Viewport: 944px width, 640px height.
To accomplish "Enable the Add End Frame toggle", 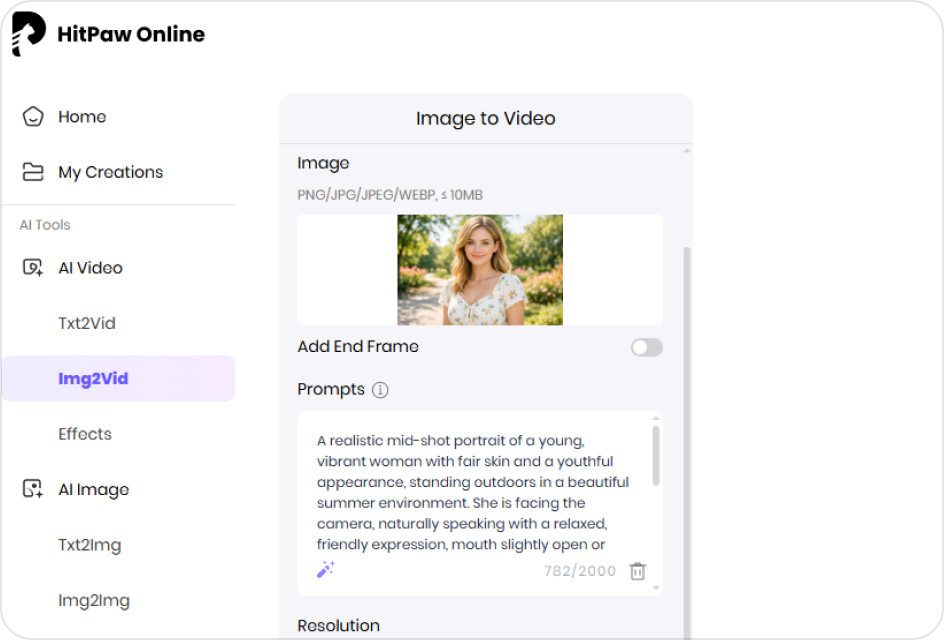I will (646, 347).
